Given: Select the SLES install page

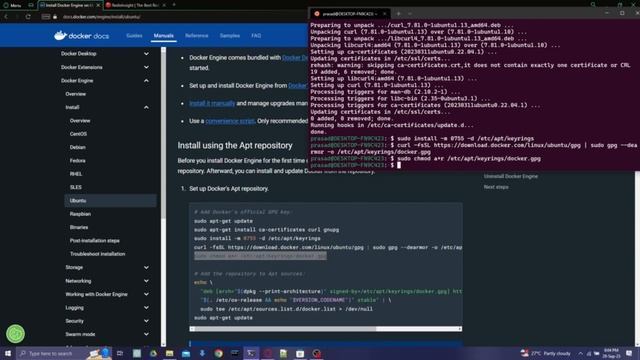Looking at the screenshot, I should pyautogui.click(x=76, y=187).
